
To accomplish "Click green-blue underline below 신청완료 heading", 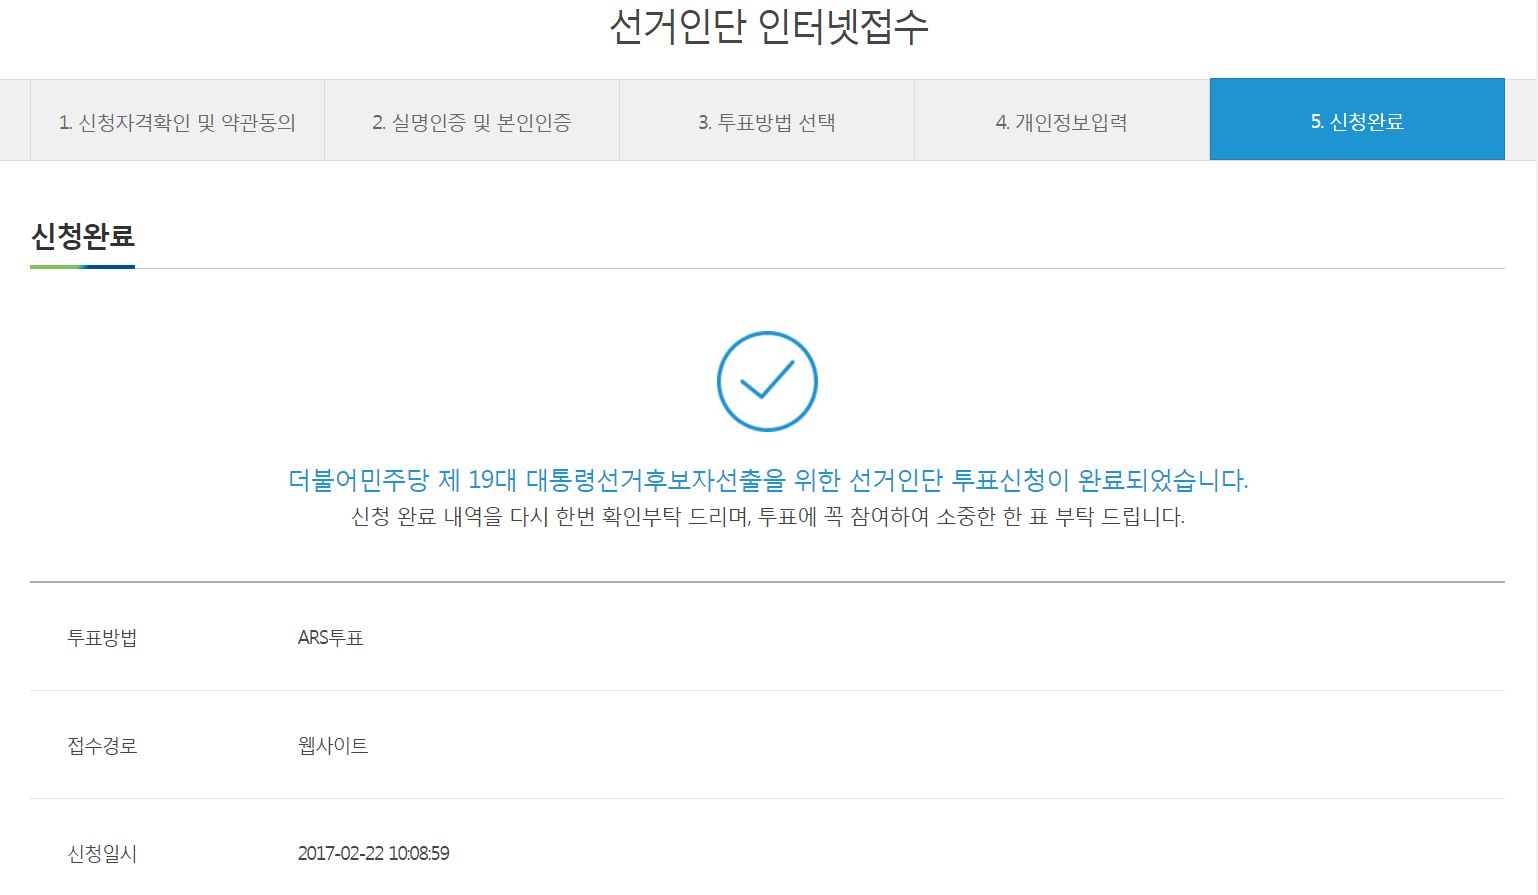I will 83,267.
